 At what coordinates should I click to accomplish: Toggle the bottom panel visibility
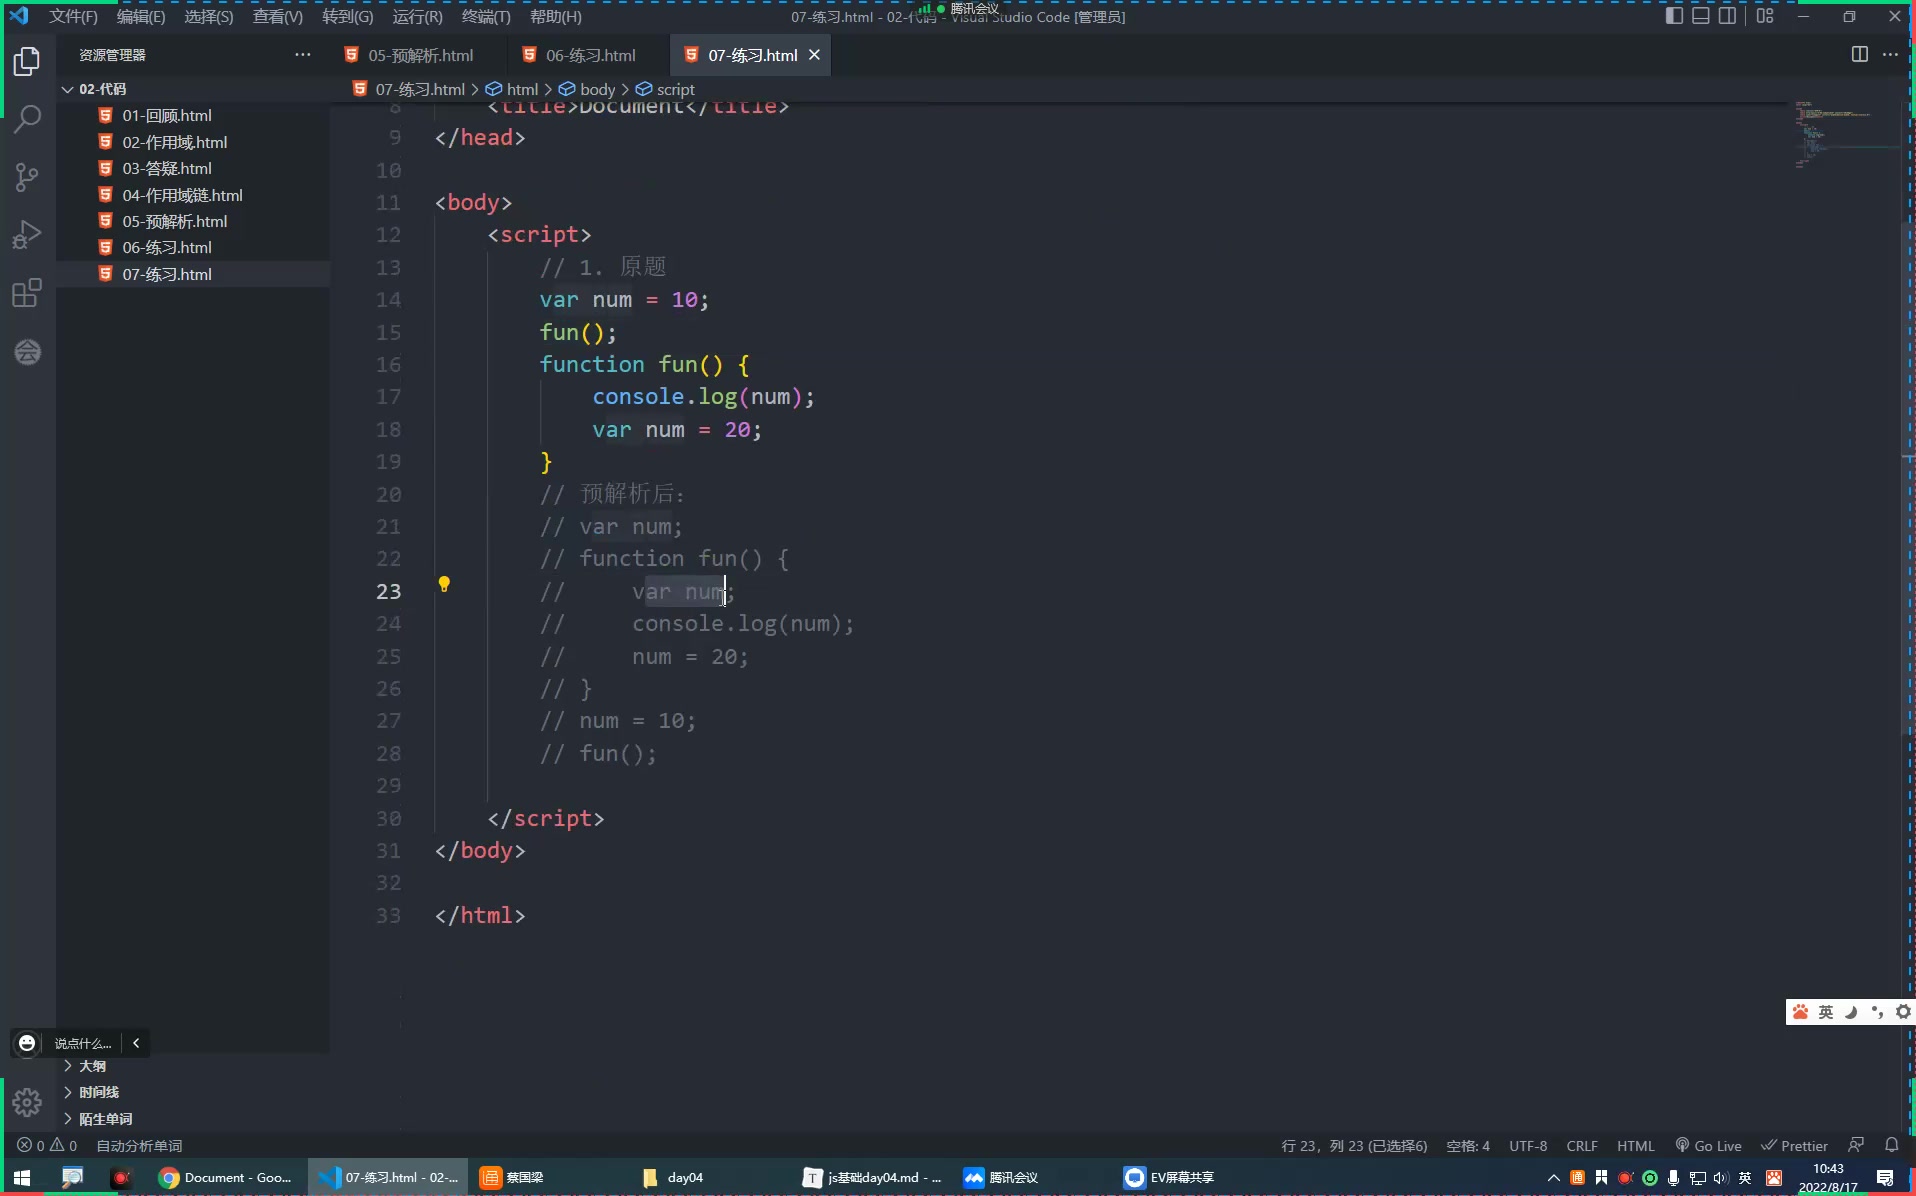pyautogui.click(x=1700, y=16)
